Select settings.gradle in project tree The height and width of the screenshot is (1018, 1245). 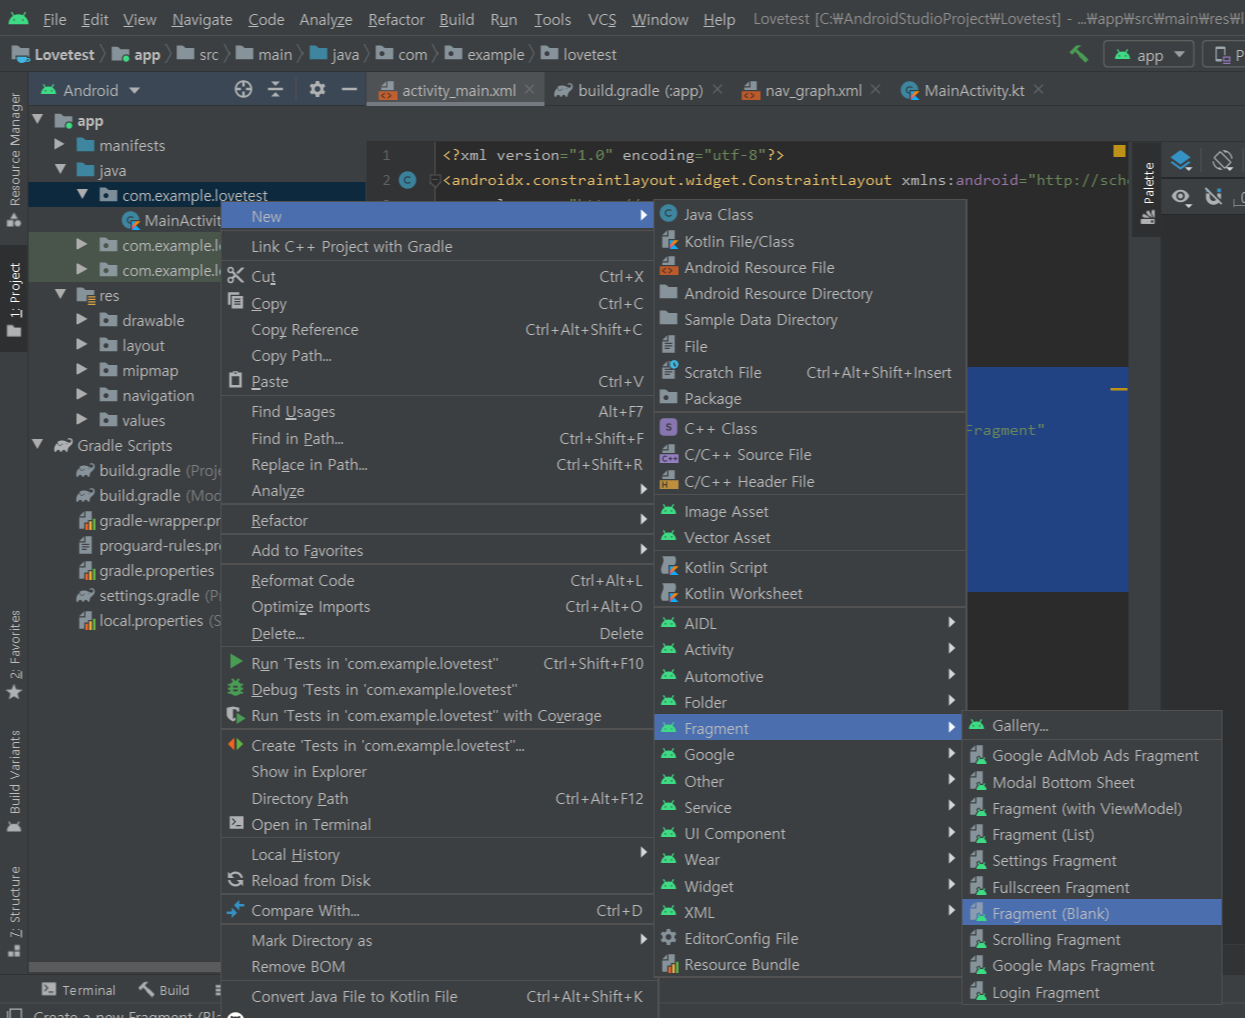pyautogui.click(x=149, y=595)
